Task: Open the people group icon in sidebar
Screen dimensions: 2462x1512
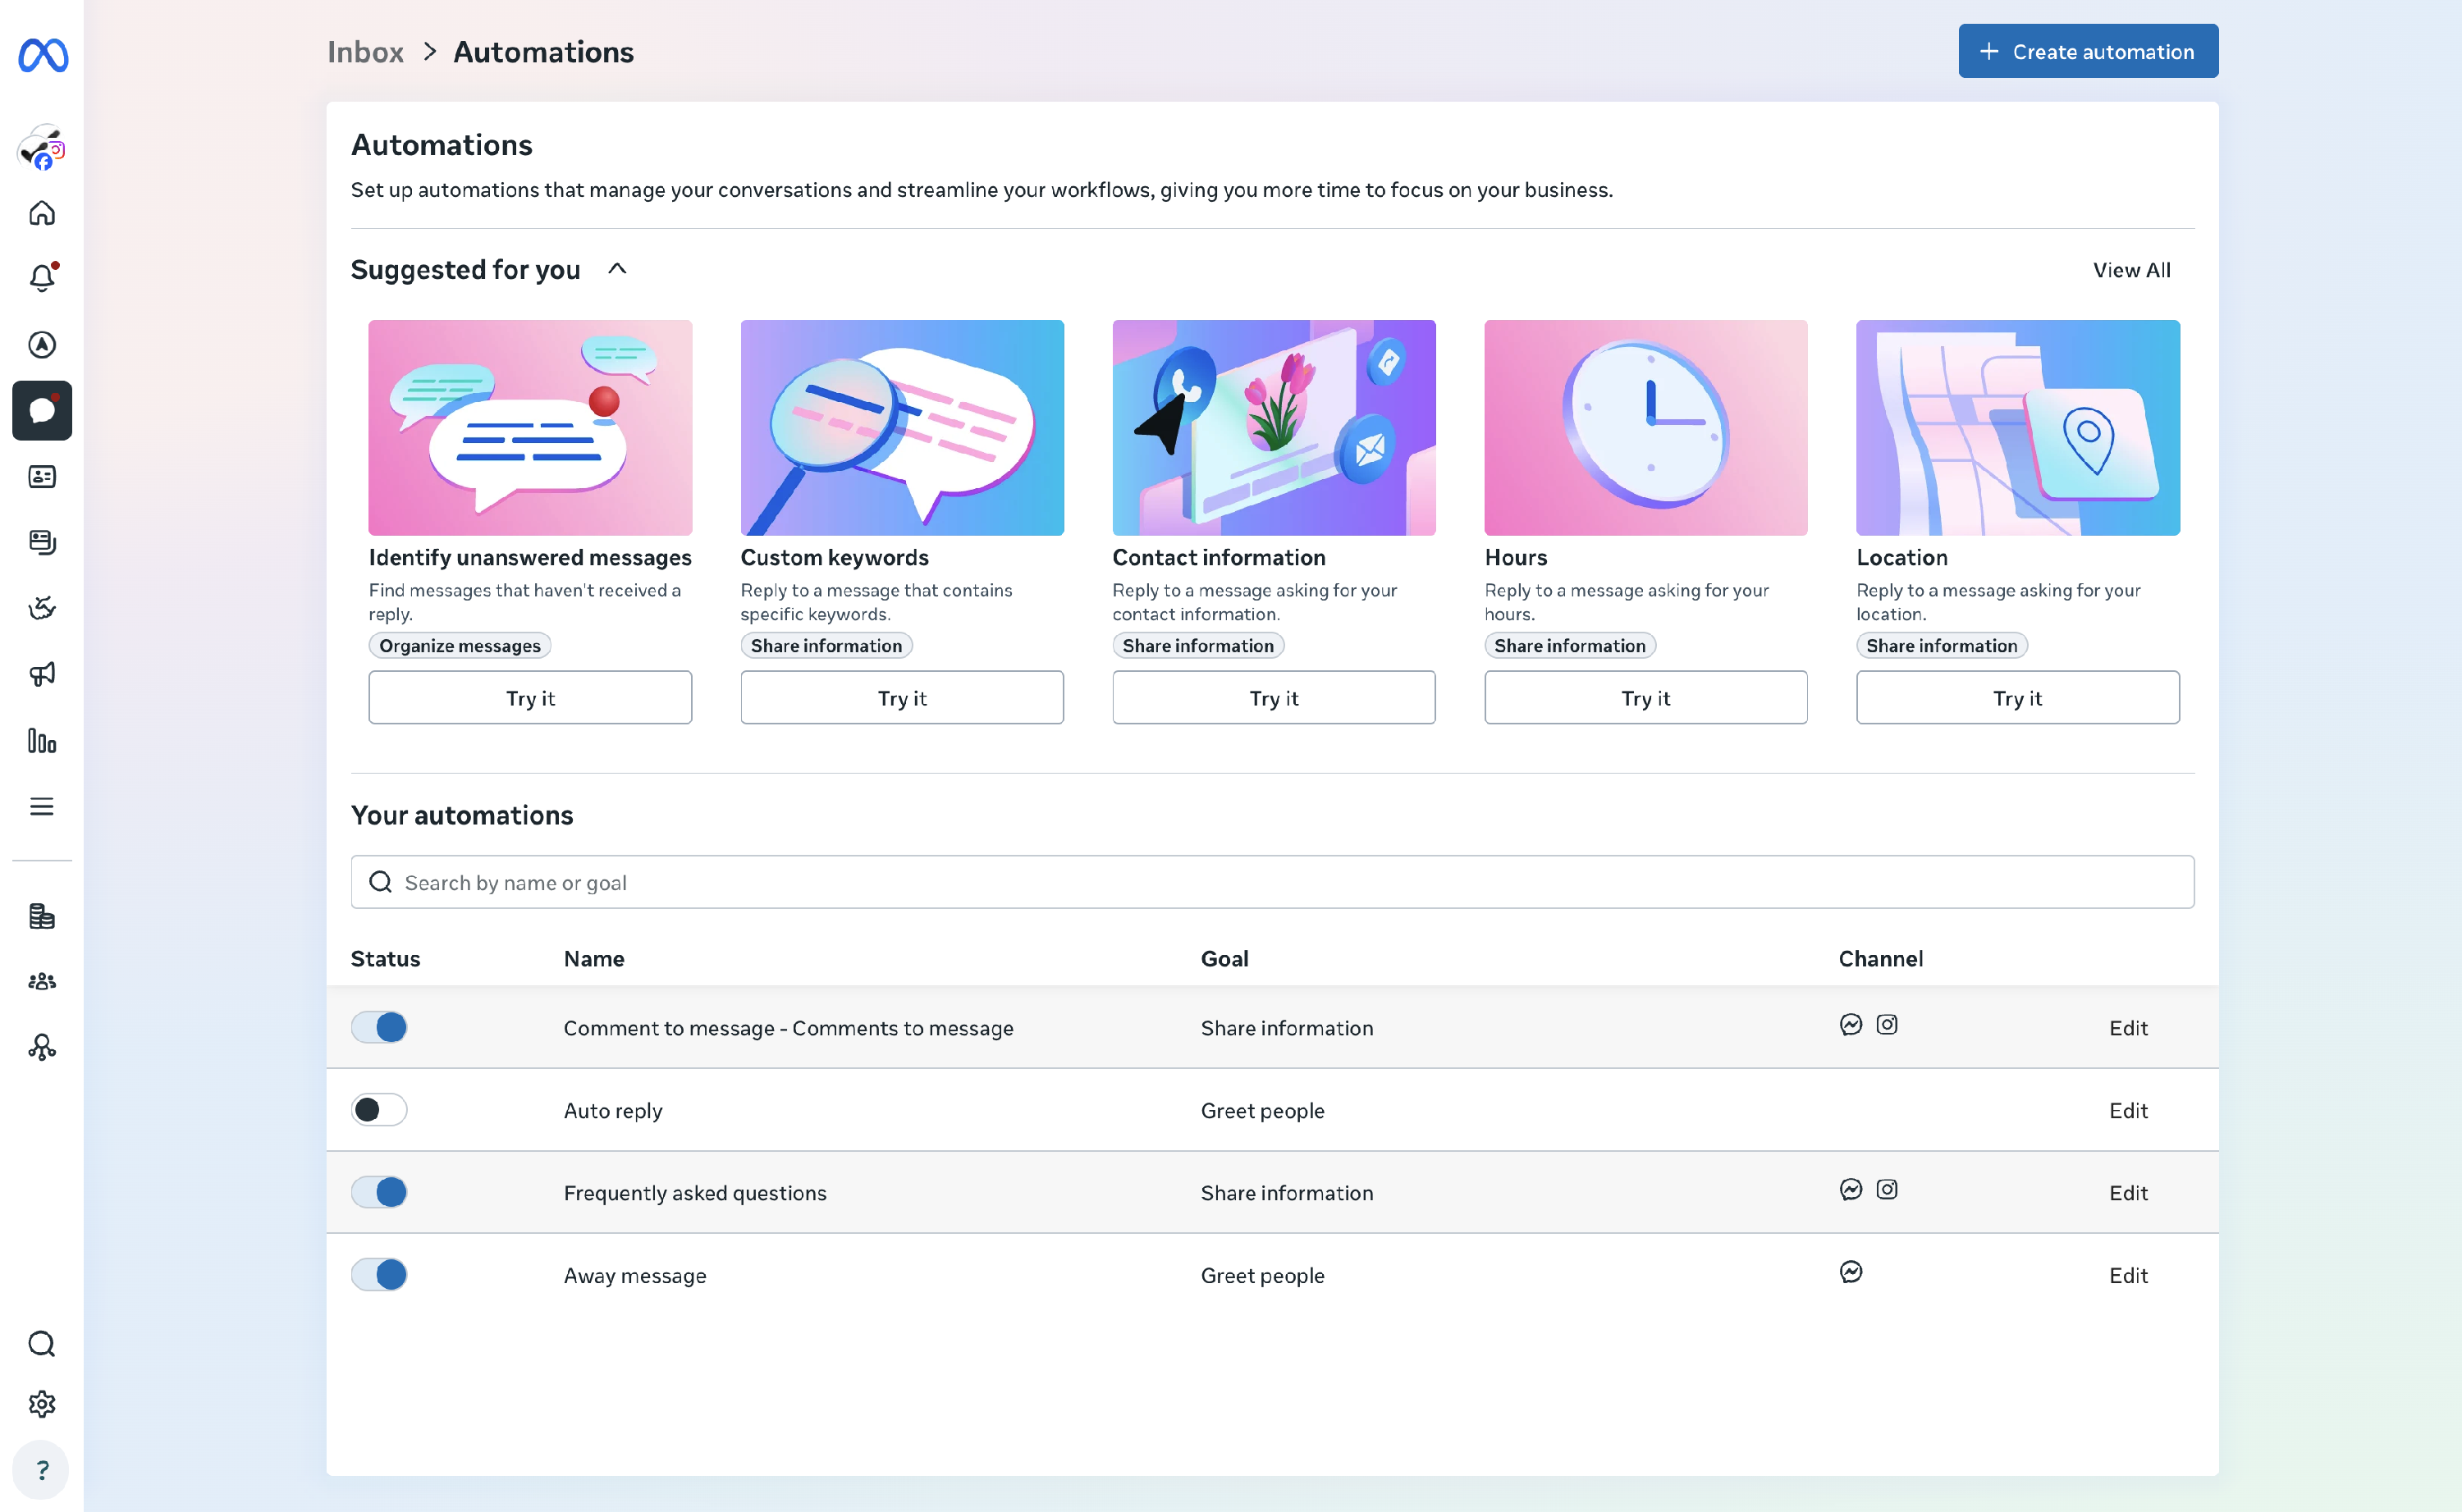Action: click(42, 982)
